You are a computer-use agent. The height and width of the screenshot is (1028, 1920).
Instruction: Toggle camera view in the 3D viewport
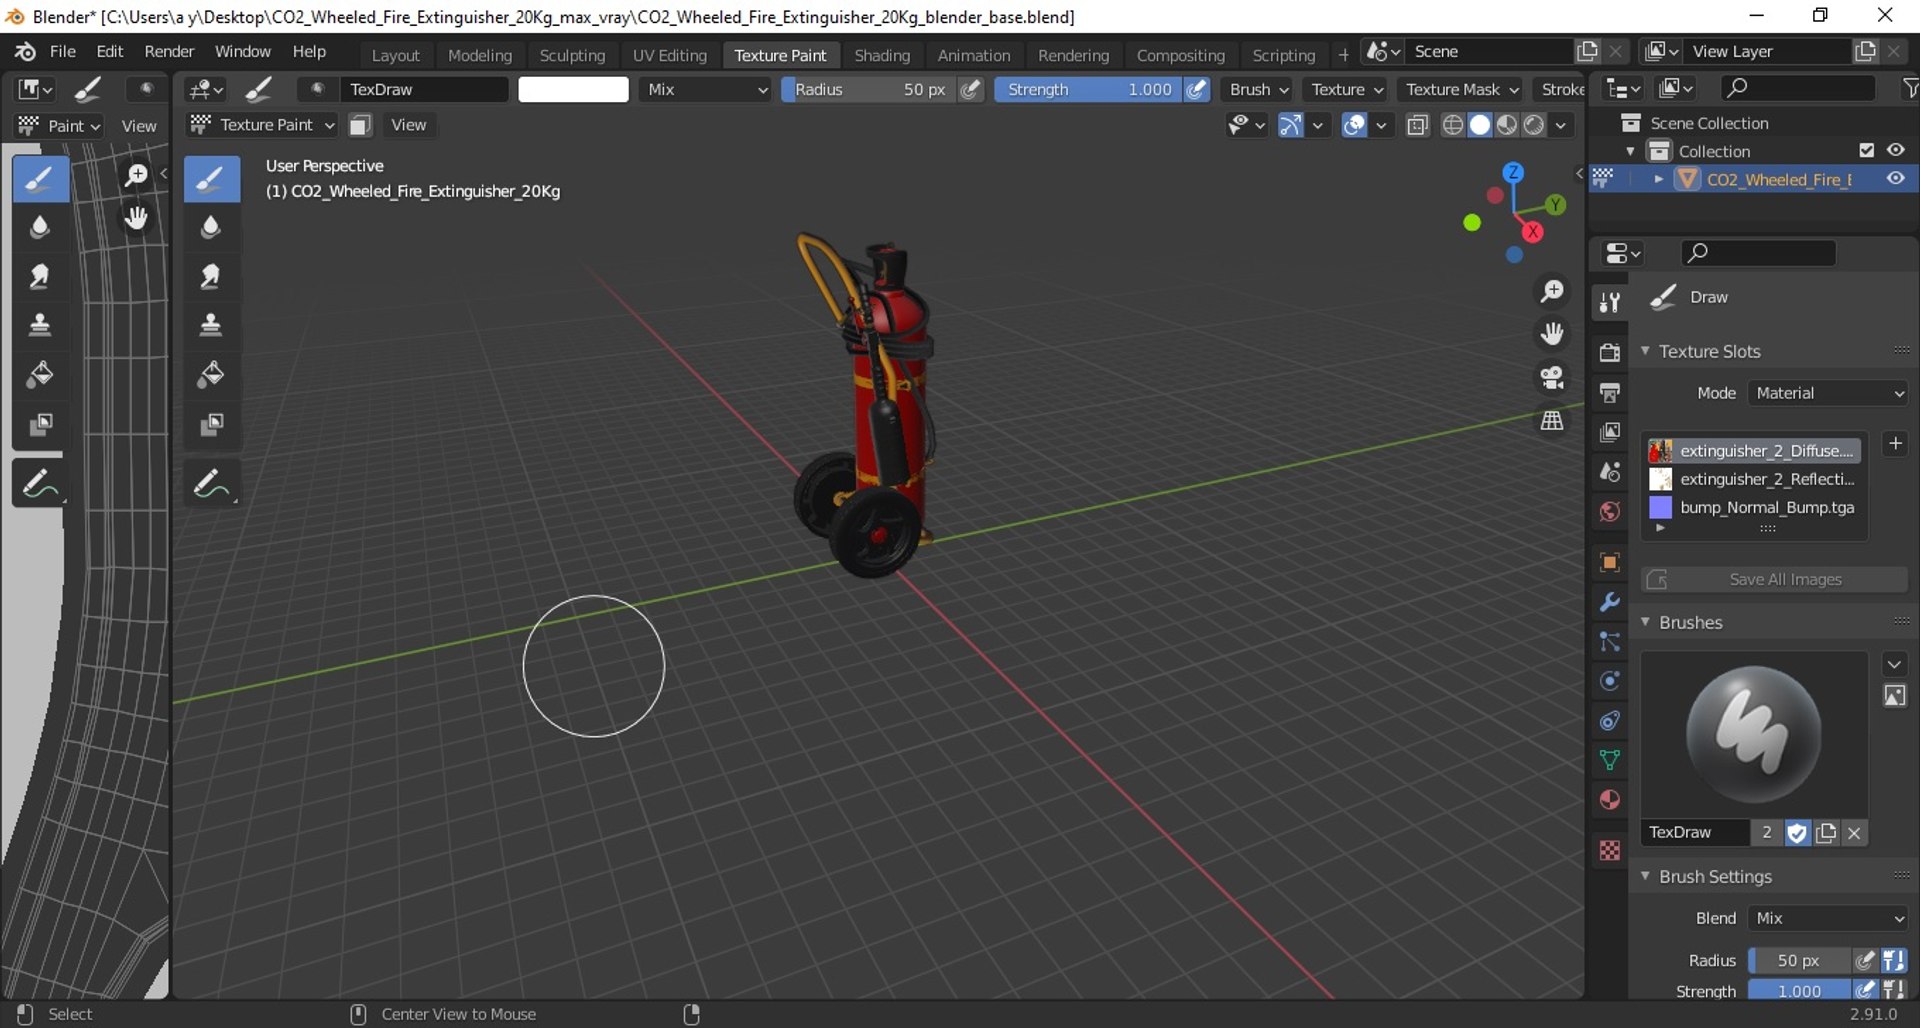click(1552, 377)
